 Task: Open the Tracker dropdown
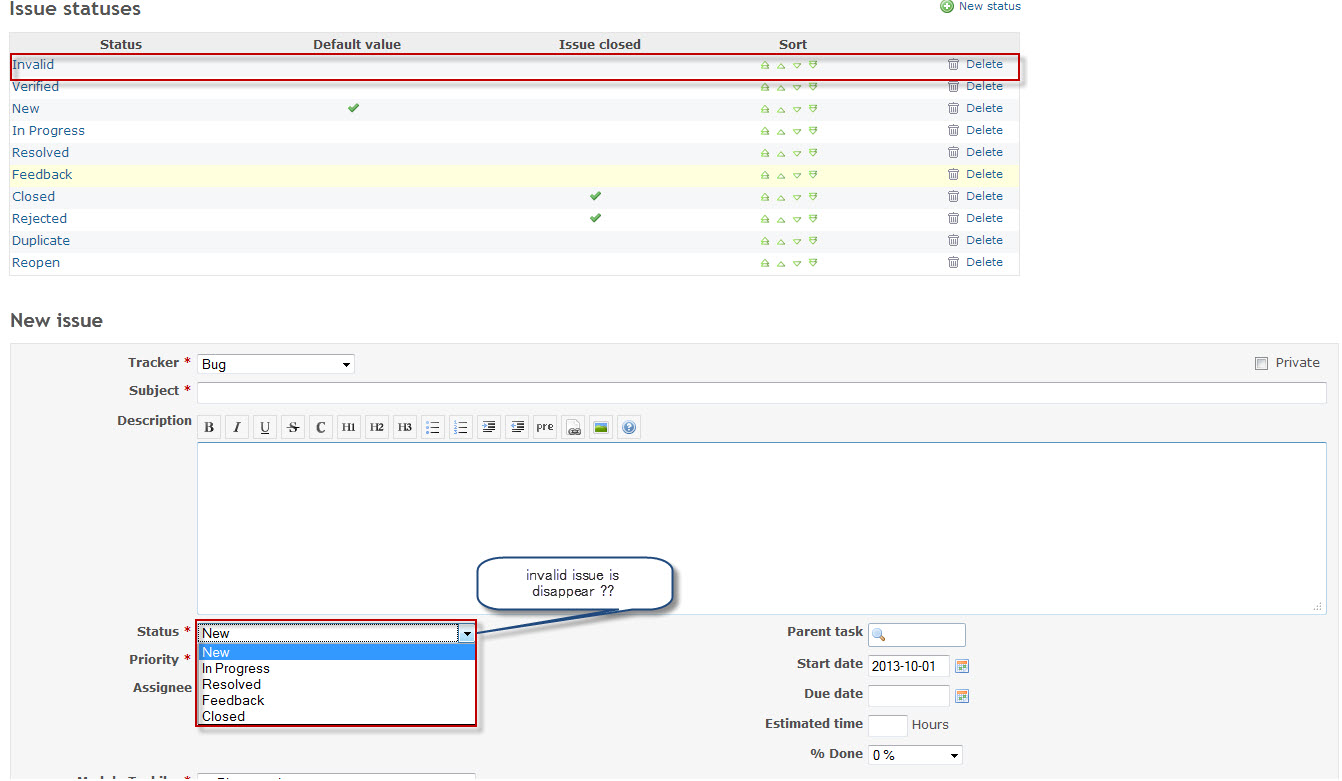click(x=275, y=364)
